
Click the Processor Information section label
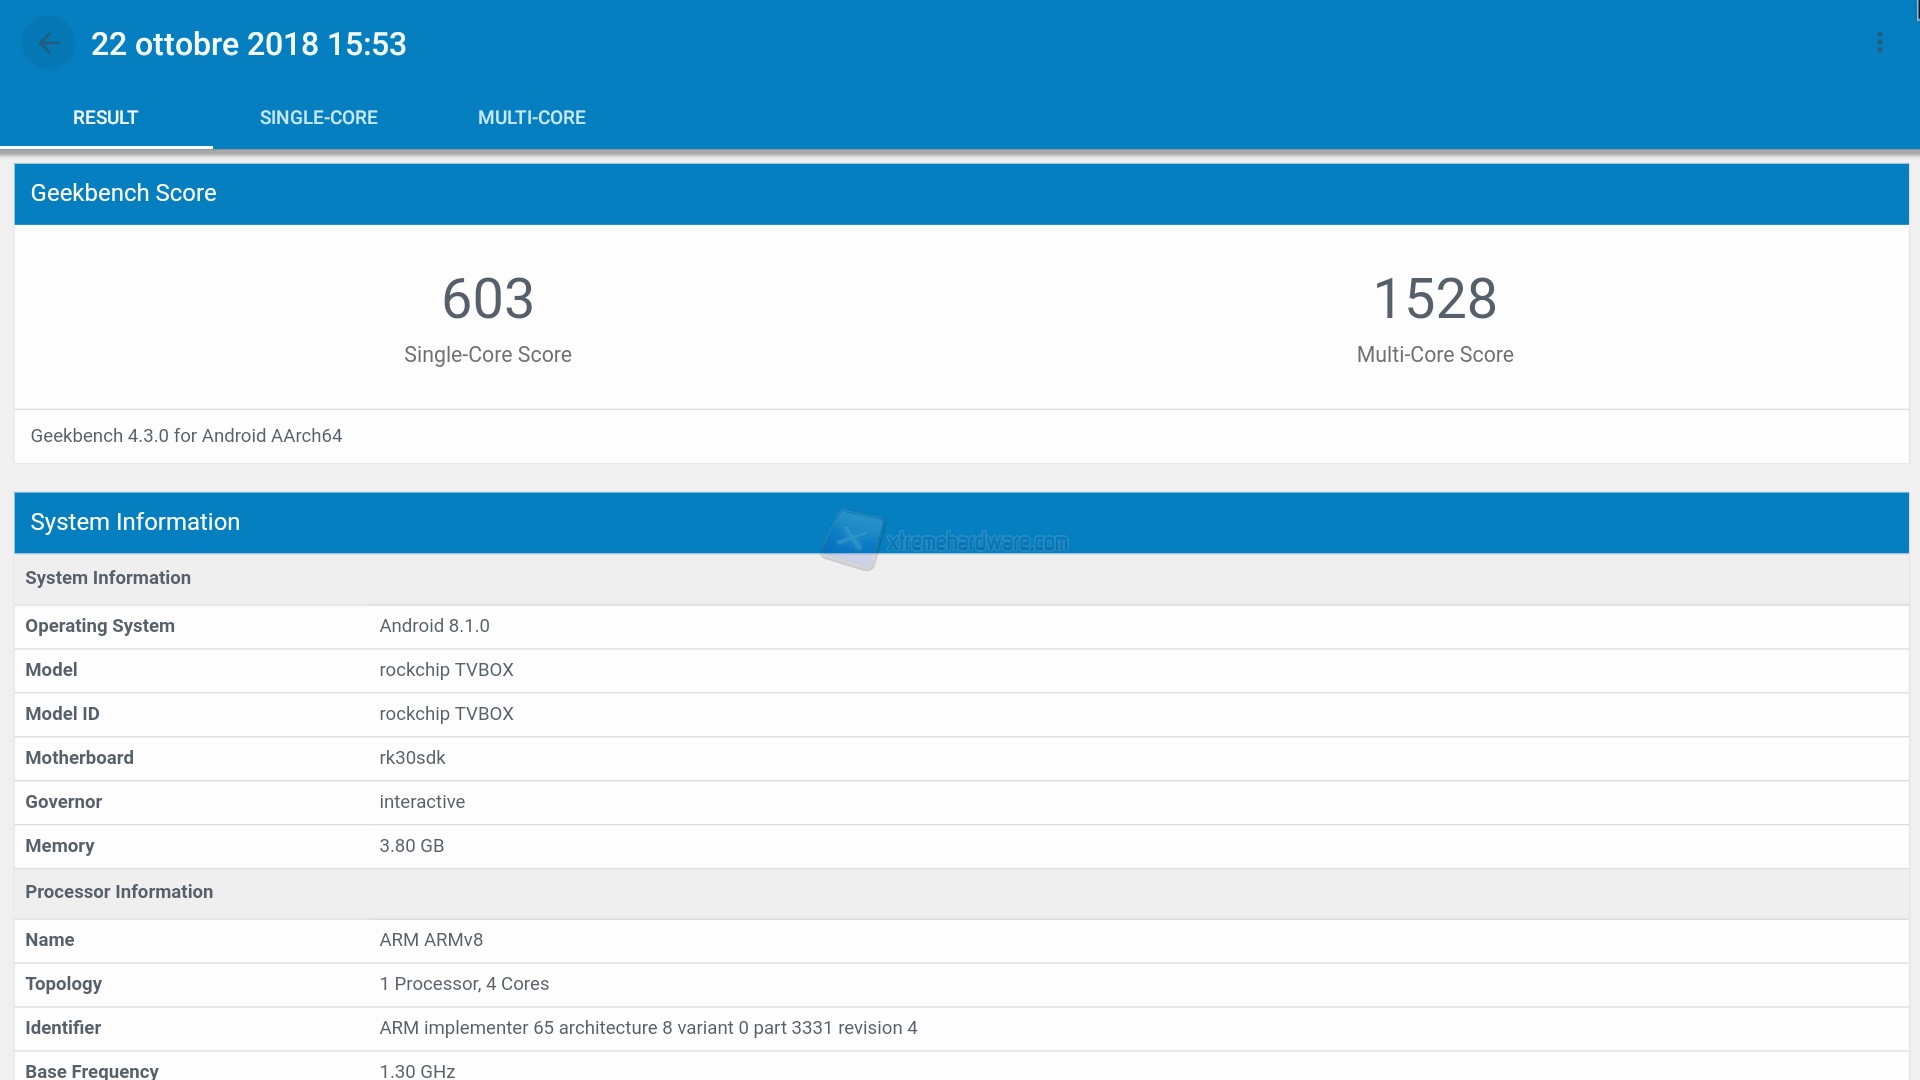[x=119, y=892]
